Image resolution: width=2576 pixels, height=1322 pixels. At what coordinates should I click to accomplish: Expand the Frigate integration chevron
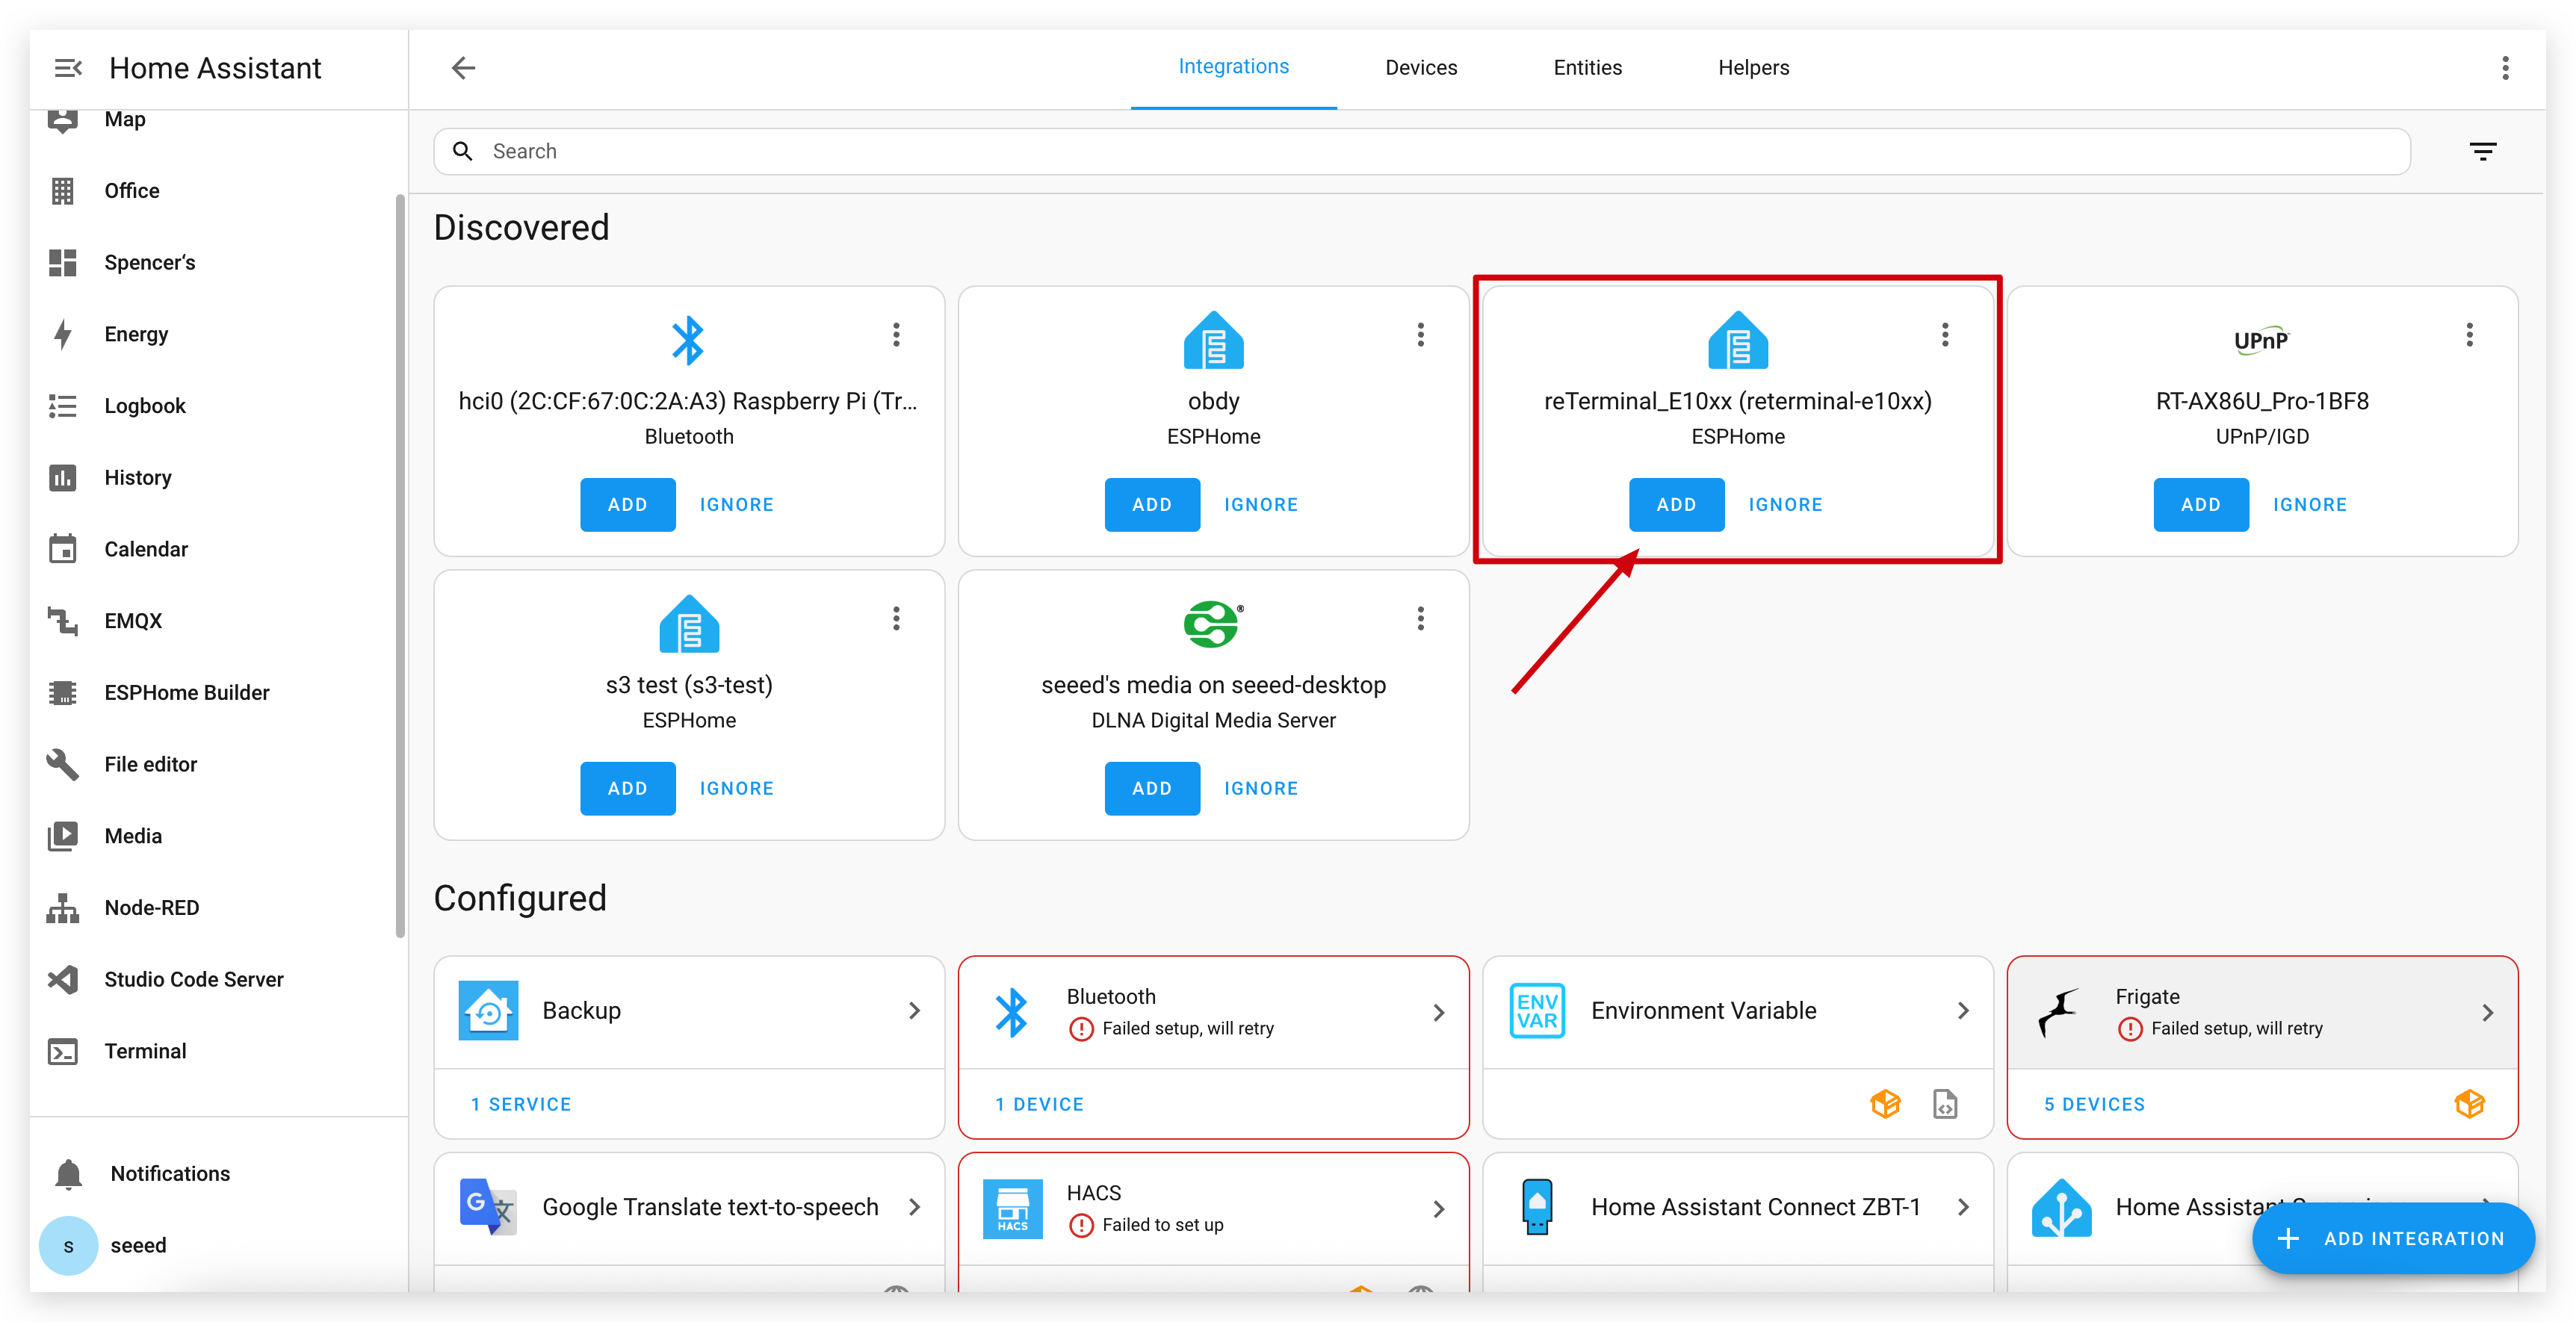click(x=2487, y=1013)
